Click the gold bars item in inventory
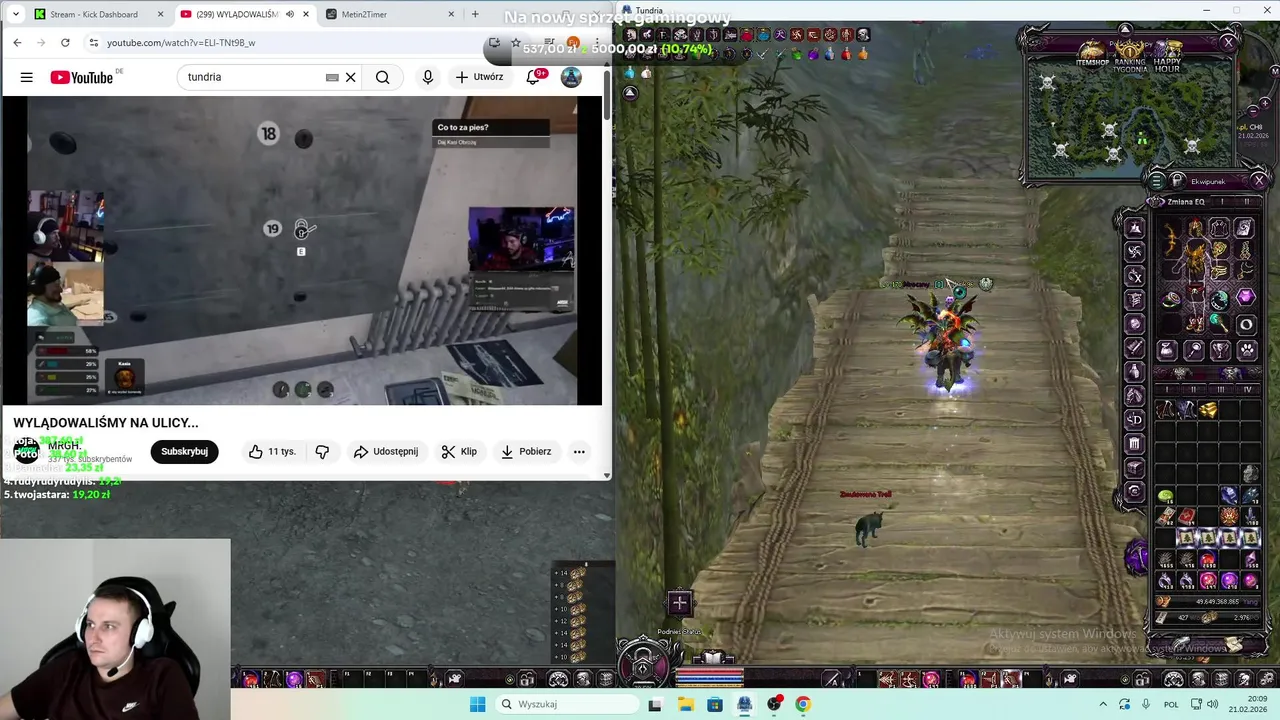 pos(1208,409)
